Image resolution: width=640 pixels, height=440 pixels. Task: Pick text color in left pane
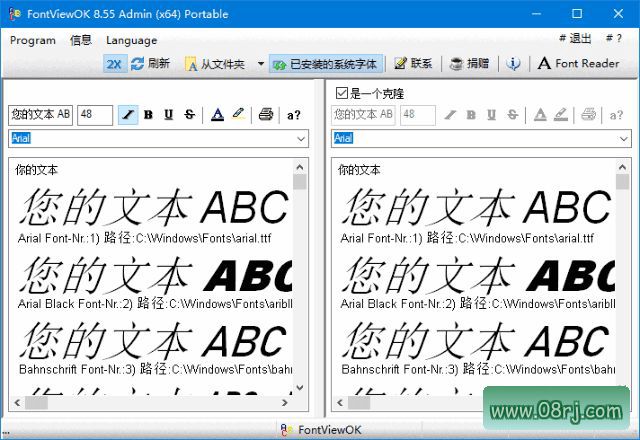[x=217, y=115]
